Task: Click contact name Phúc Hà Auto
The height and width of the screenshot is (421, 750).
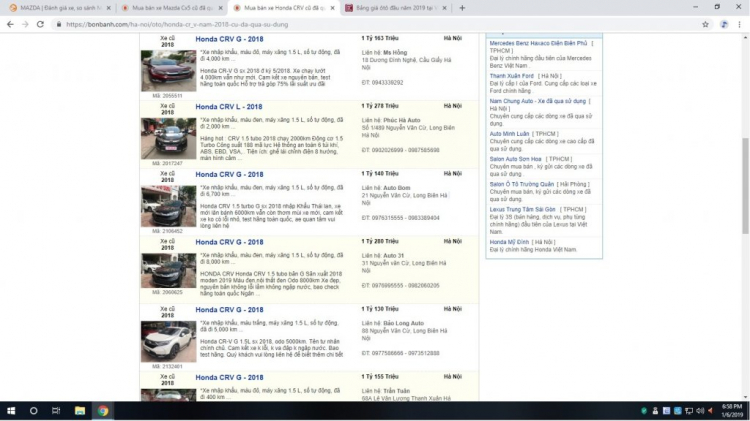Action: (x=402, y=121)
